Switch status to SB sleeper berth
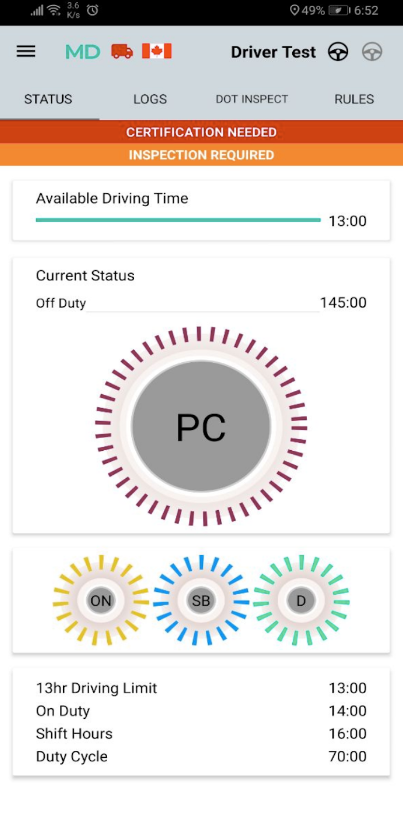This screenshot has height=823, width=403. pyautogui.click(x=201, y=600)
